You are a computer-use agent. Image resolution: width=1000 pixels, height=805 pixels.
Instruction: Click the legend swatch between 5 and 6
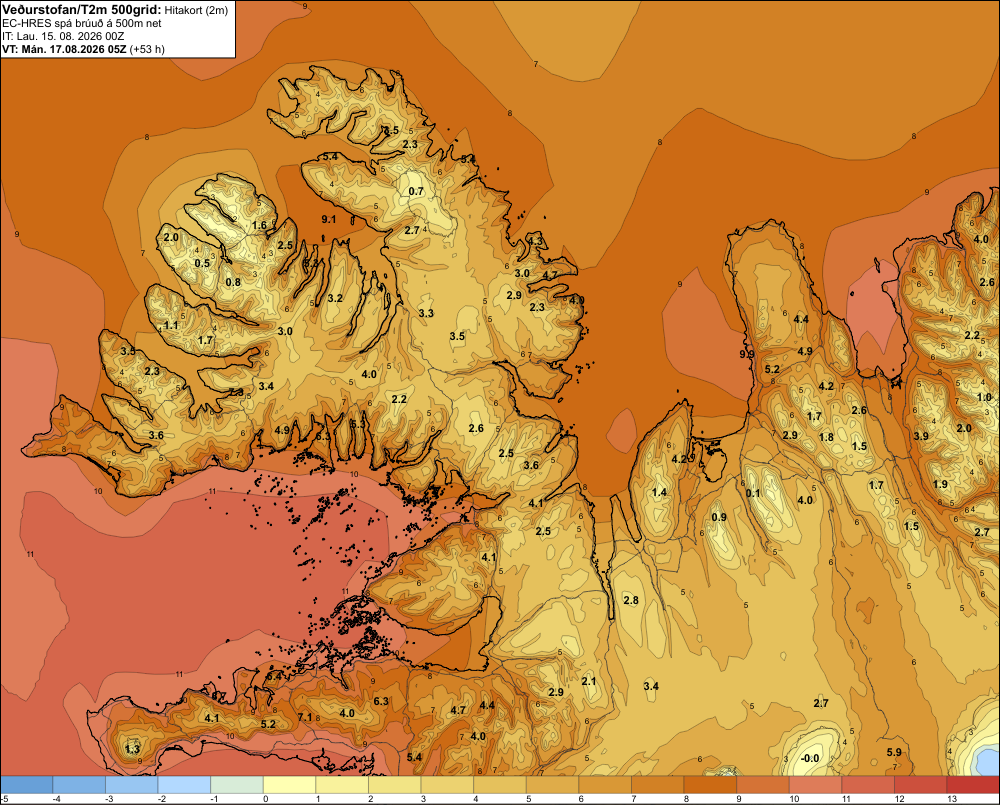point(553,785)
